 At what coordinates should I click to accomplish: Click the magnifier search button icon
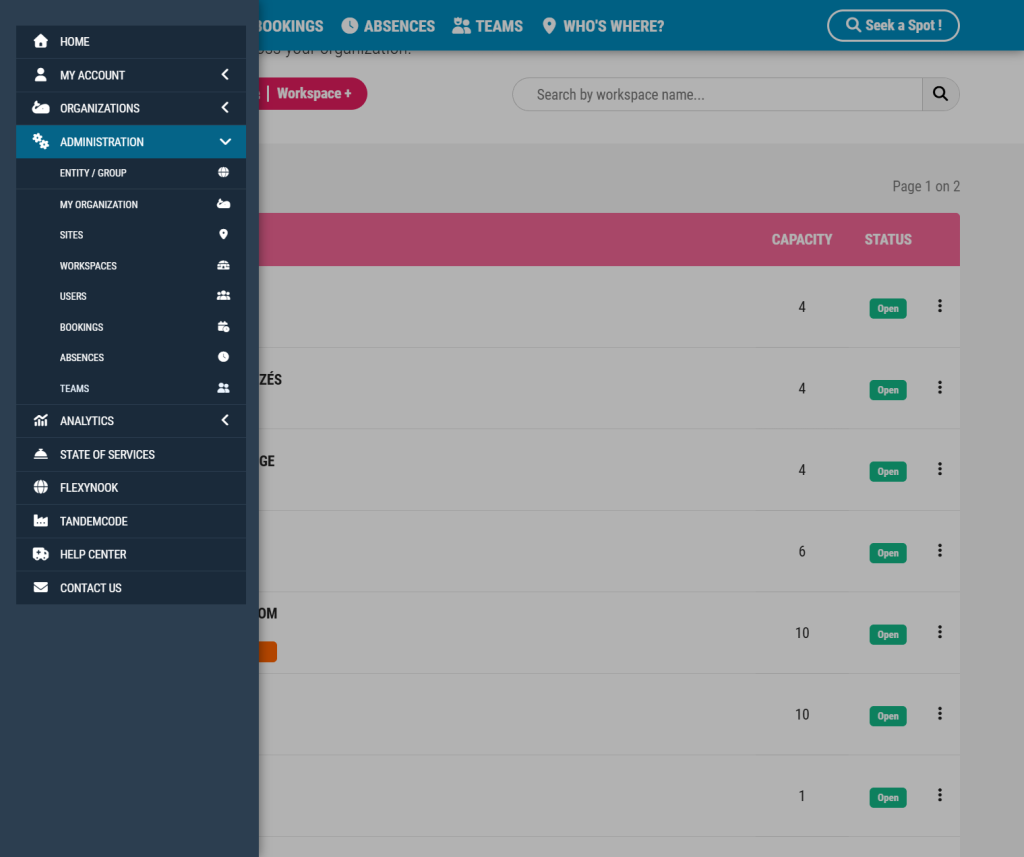point(940,94)
